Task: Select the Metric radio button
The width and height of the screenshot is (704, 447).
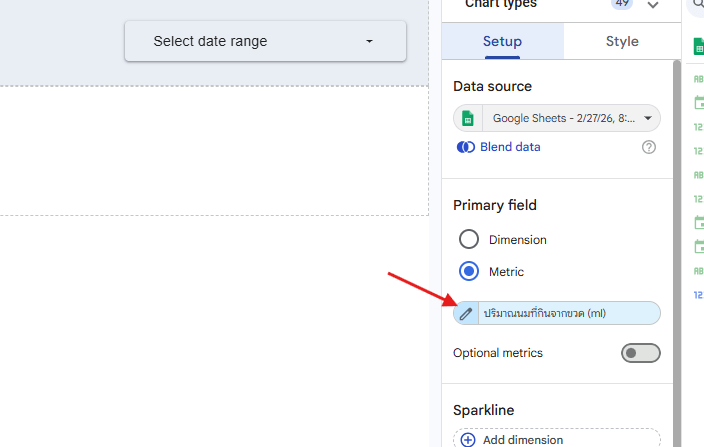Action: coord(469,271)
